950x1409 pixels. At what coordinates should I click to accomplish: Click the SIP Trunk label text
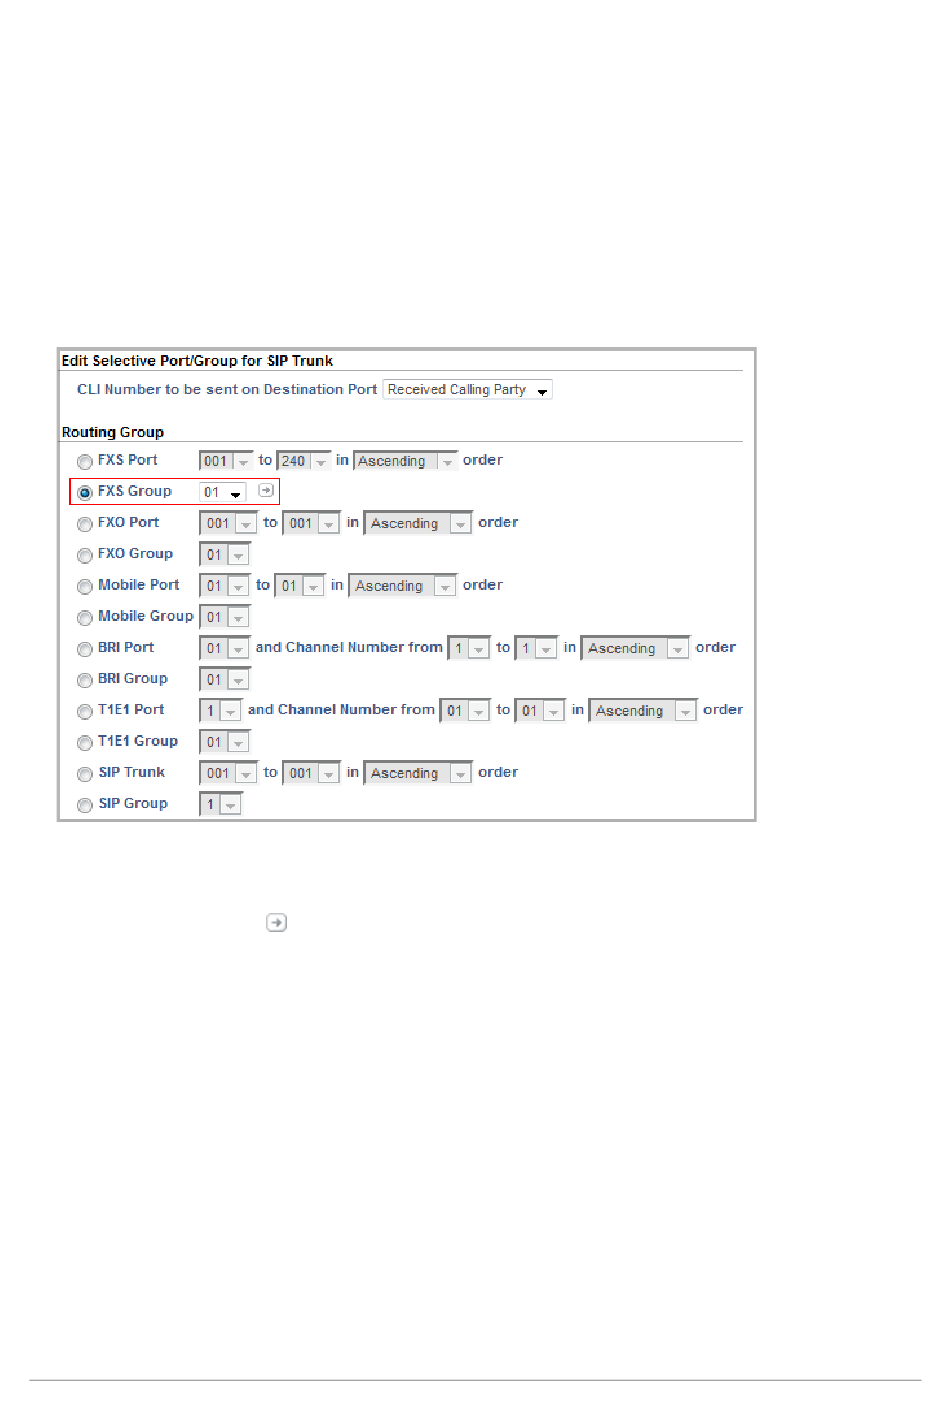click(x=132, y=772)
